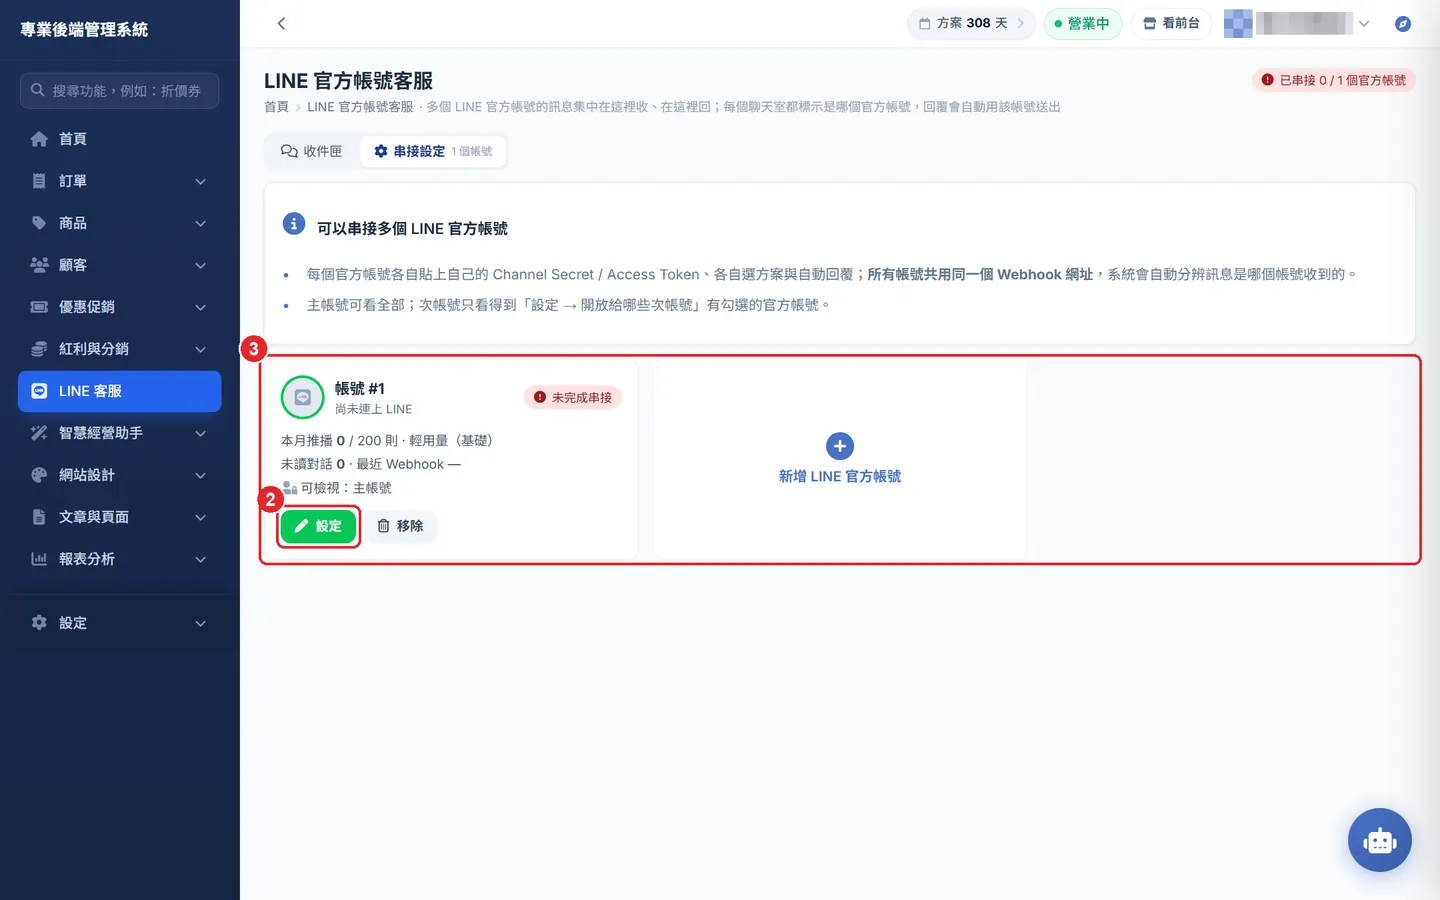Open the chatbot assistant floating button
This screenshot has width=1440, height=900.
tap(1380, 840)
